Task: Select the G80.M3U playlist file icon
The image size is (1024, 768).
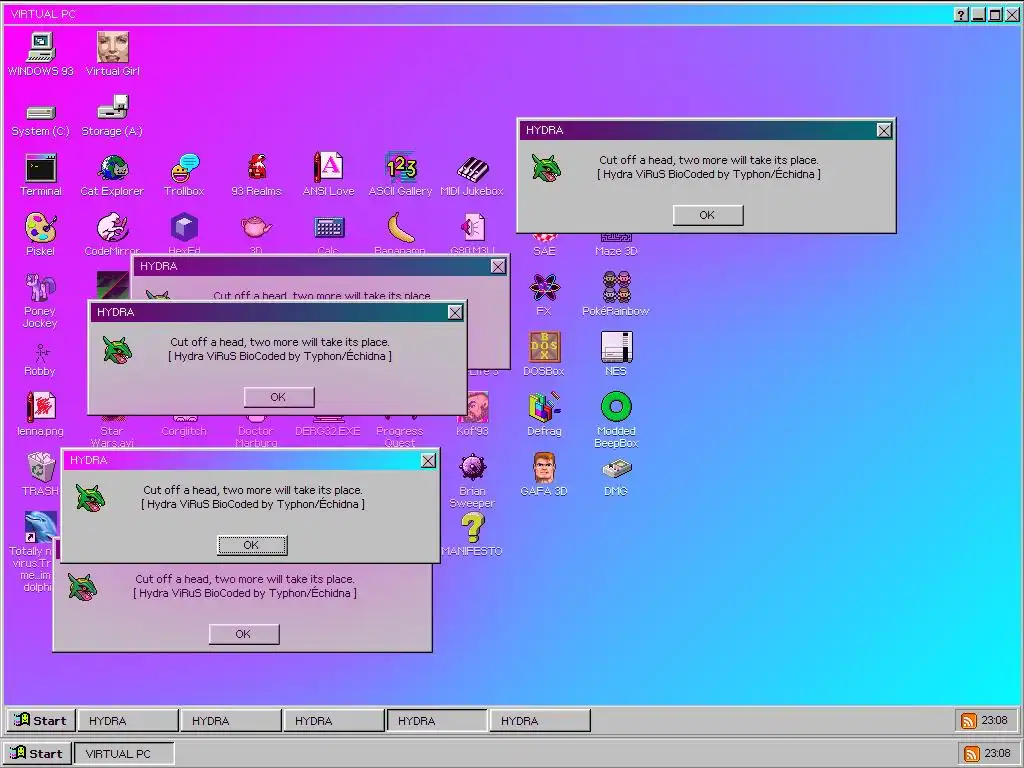Action: [472, 227]
